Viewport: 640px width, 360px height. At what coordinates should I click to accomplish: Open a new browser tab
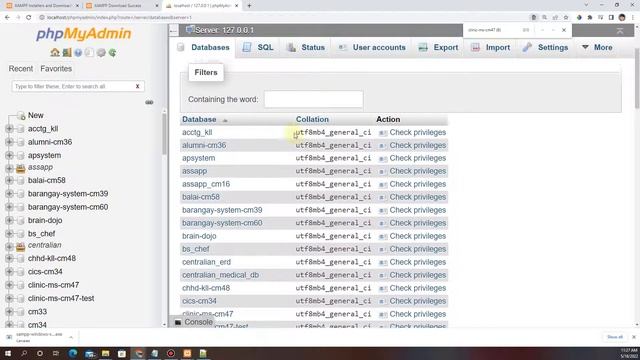point(249,6)
